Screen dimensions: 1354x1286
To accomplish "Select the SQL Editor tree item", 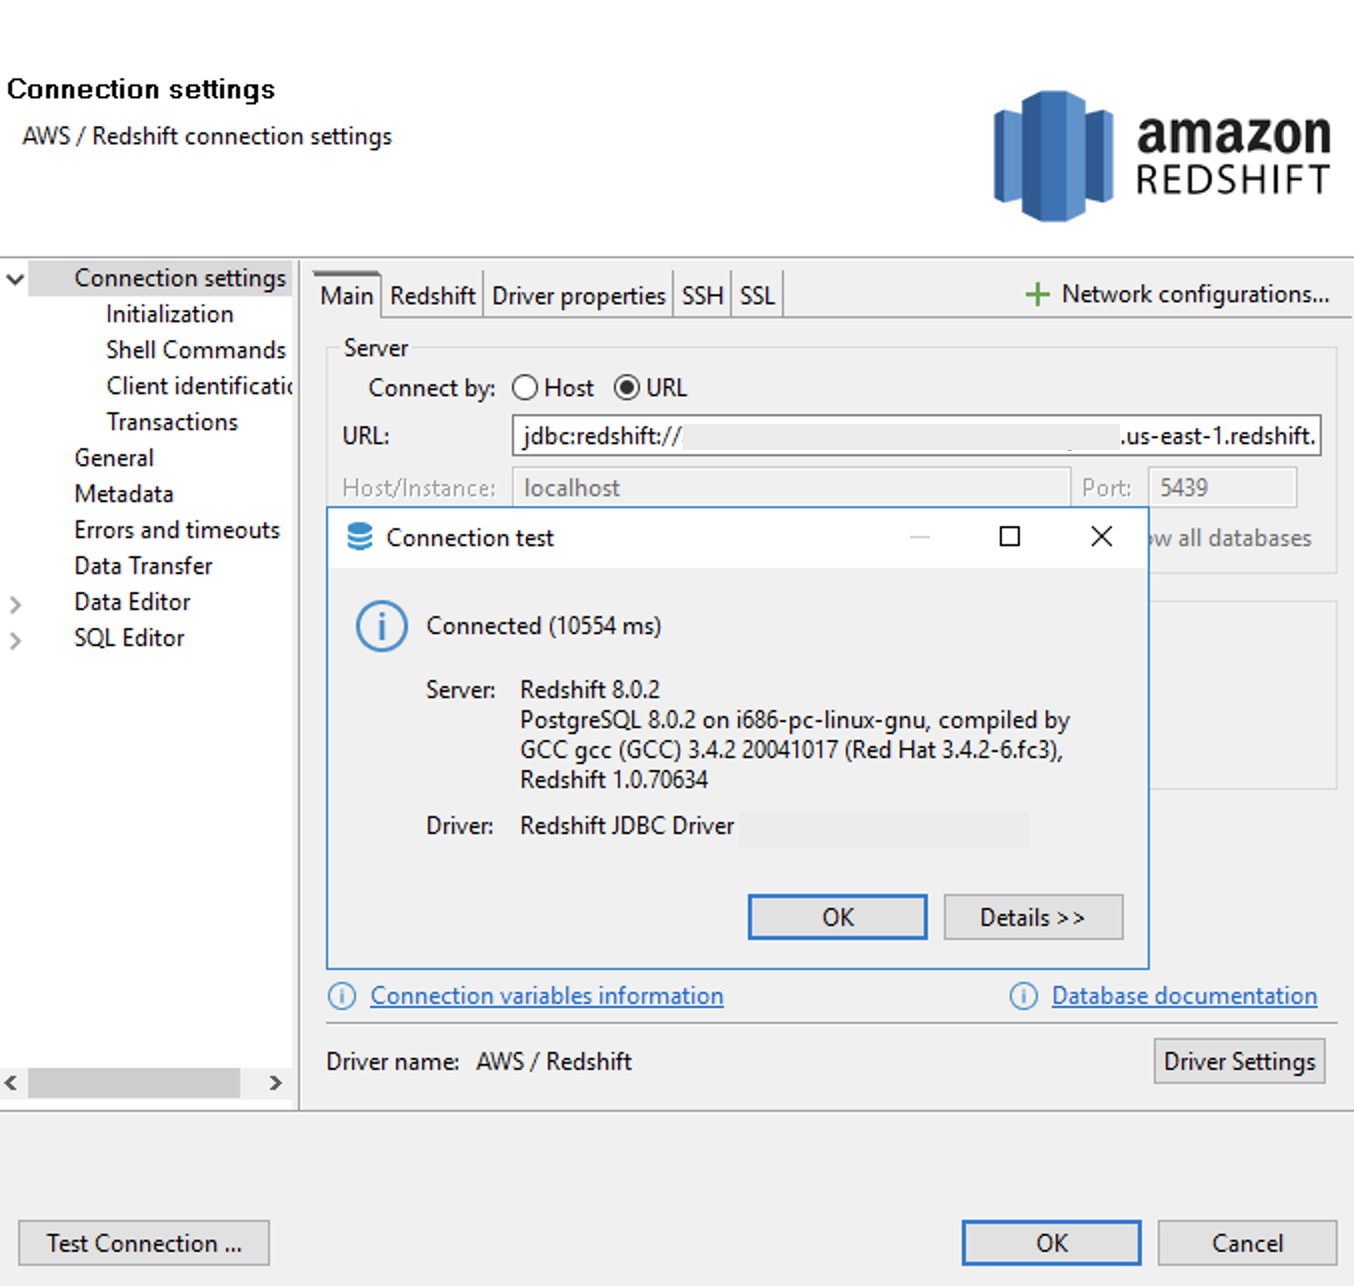I will (129, 638).
